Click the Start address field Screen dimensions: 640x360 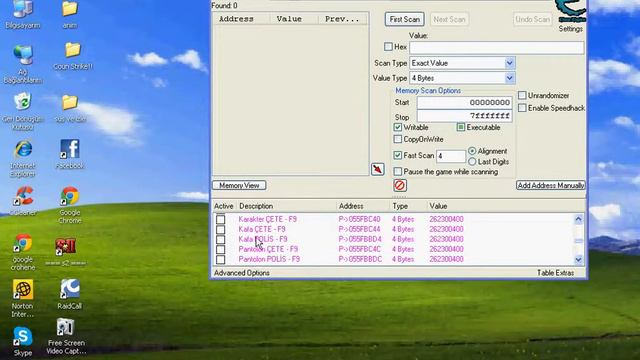[x=464, y=102]
